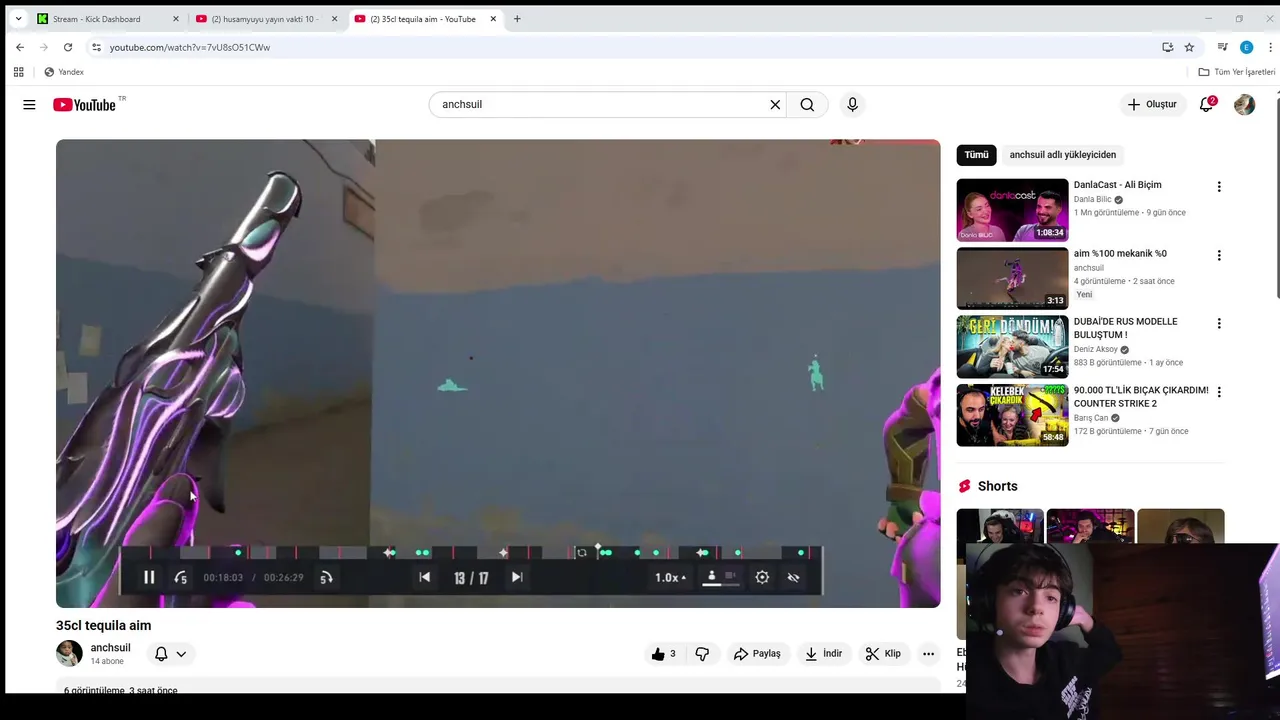Click the address bar URL
Screen dimensions: 1280x720
(190, 47)
